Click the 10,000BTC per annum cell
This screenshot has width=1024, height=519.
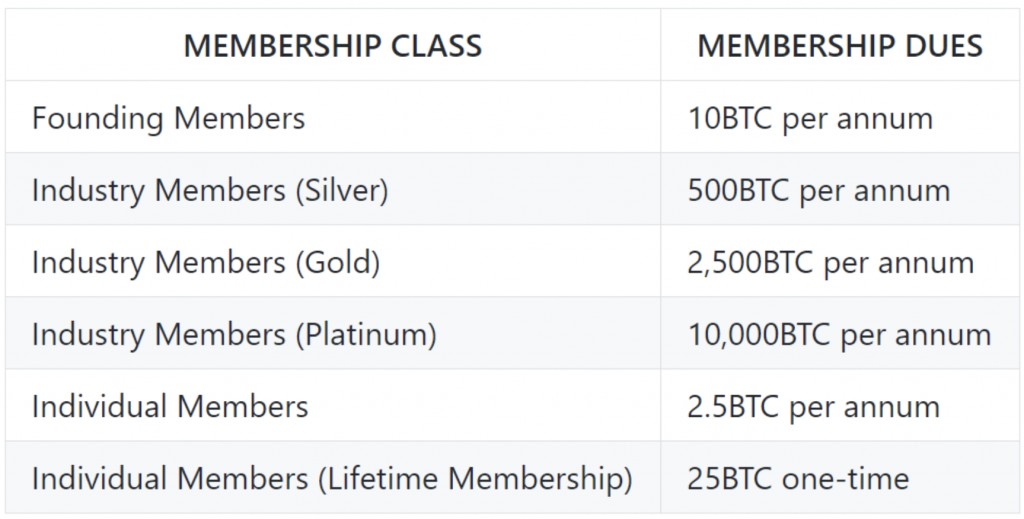click(839, 334)
